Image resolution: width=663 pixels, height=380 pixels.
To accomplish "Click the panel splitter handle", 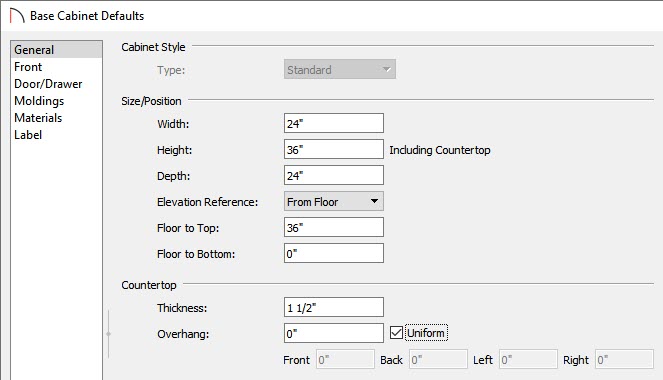I will pyautogui.click(x=109, y=334).
